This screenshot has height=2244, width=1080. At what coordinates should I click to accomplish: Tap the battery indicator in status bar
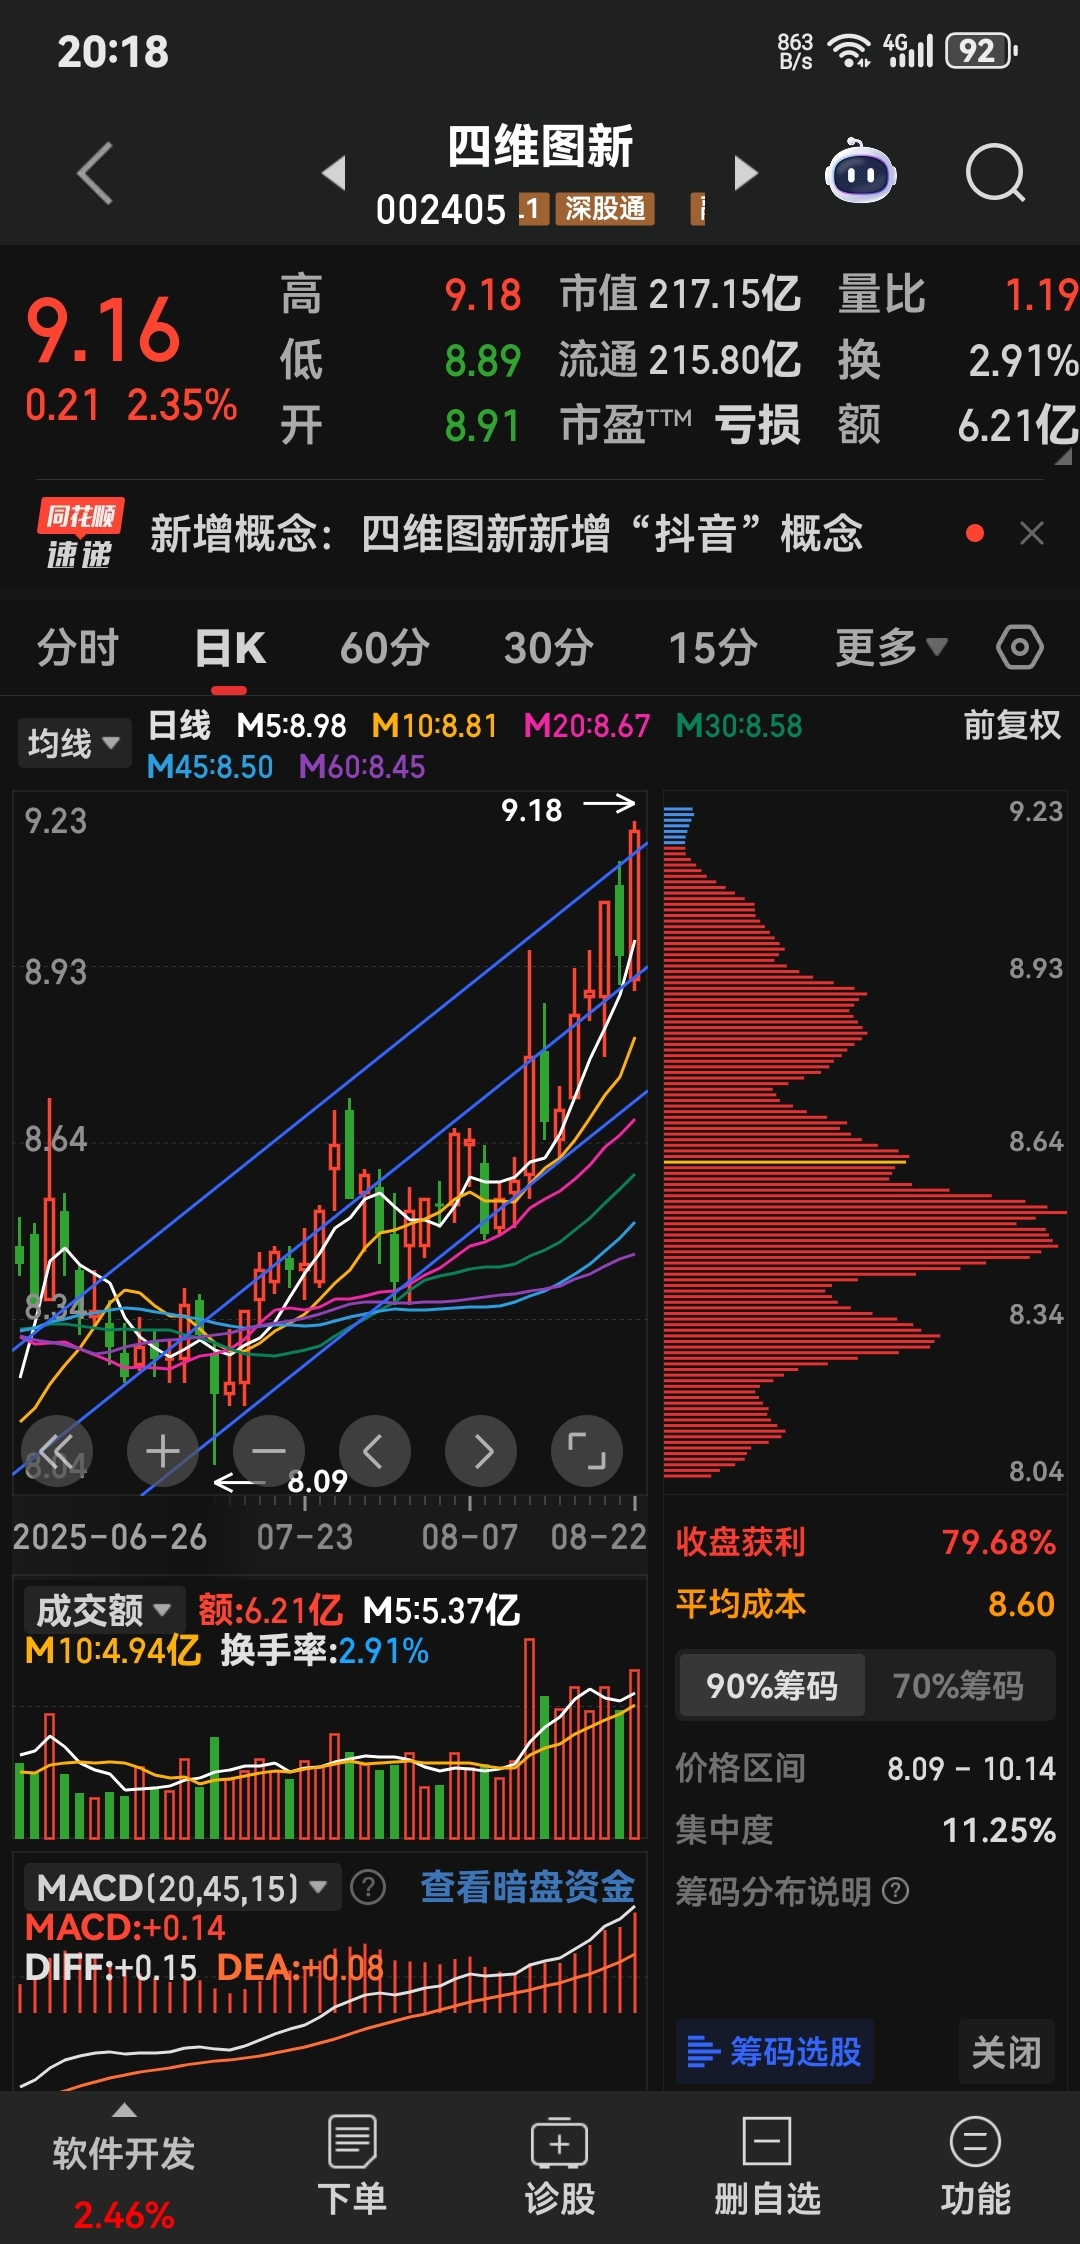981,50
